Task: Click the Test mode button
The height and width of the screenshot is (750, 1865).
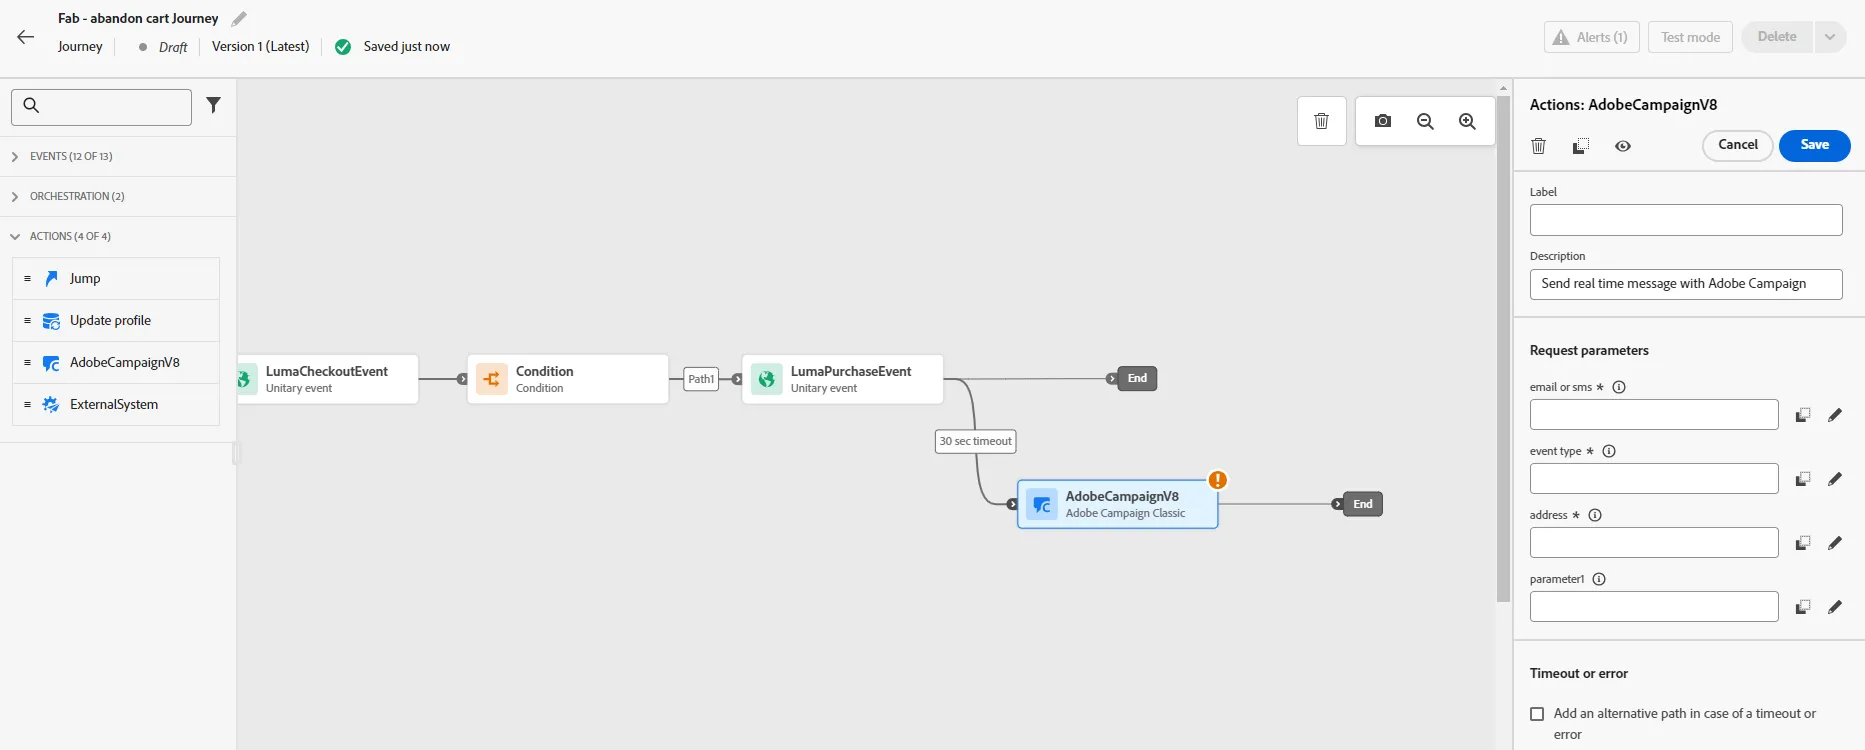Action: coord(1690,37)
